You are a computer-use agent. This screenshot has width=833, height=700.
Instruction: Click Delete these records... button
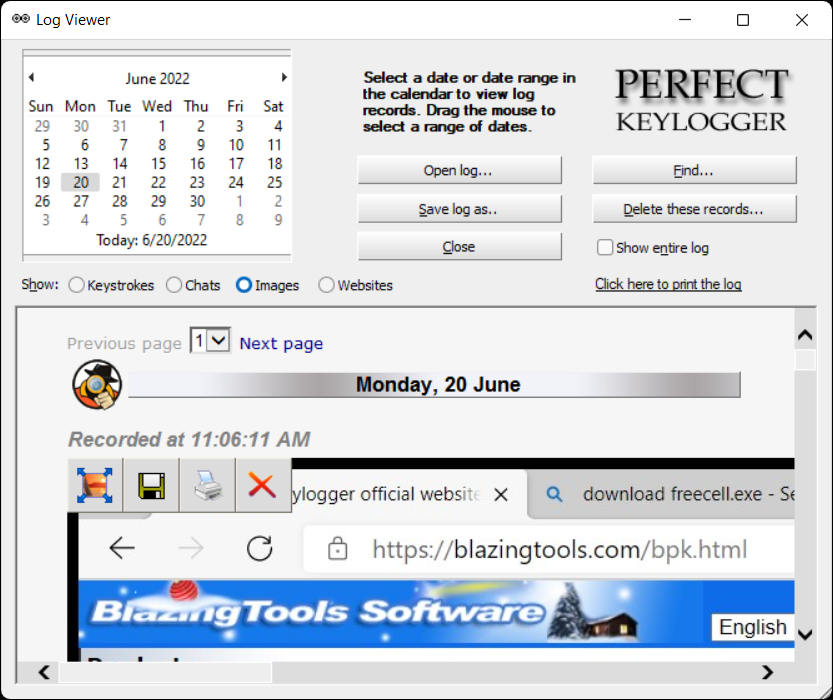(x=694, y=209)
